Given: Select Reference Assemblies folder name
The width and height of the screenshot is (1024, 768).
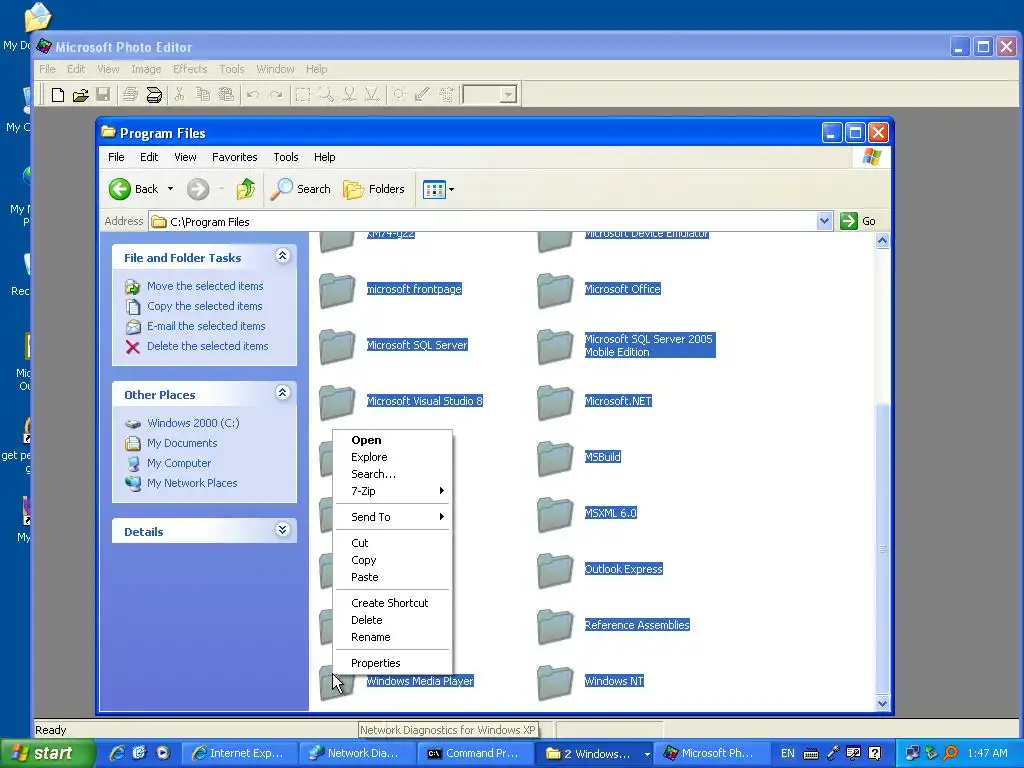Looking at the screenshot, I should [x=637, y=626].
